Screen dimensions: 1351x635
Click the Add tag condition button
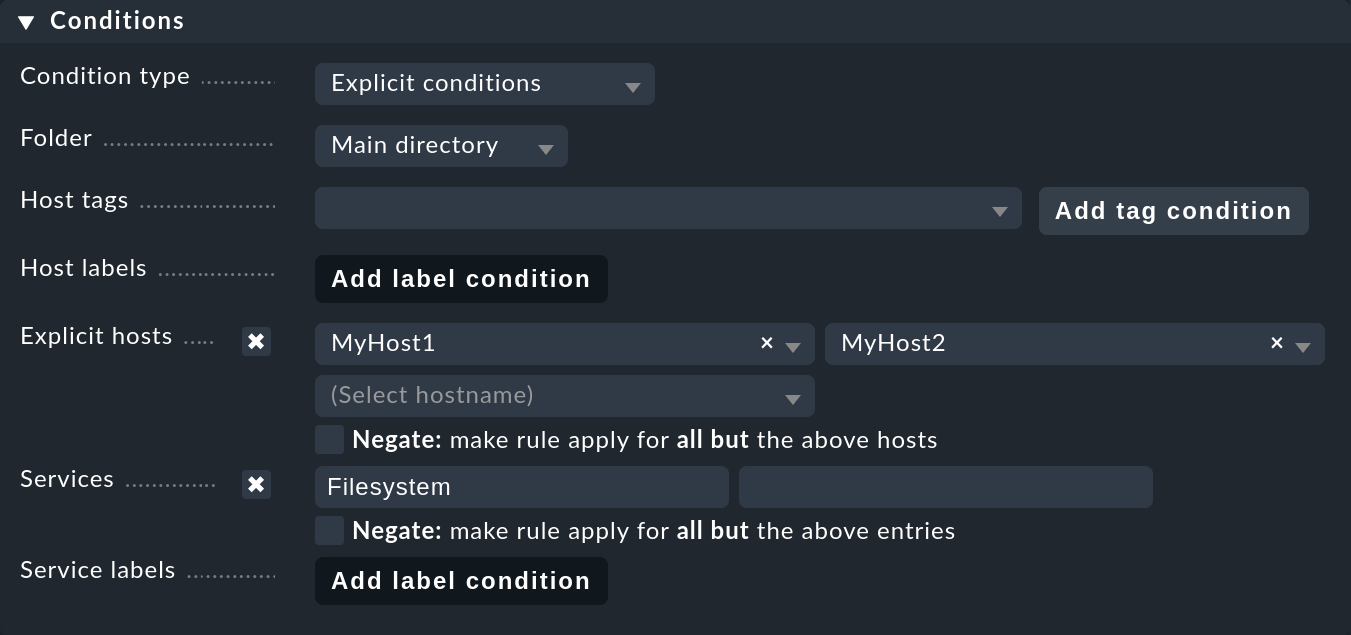pos(1173,211)
